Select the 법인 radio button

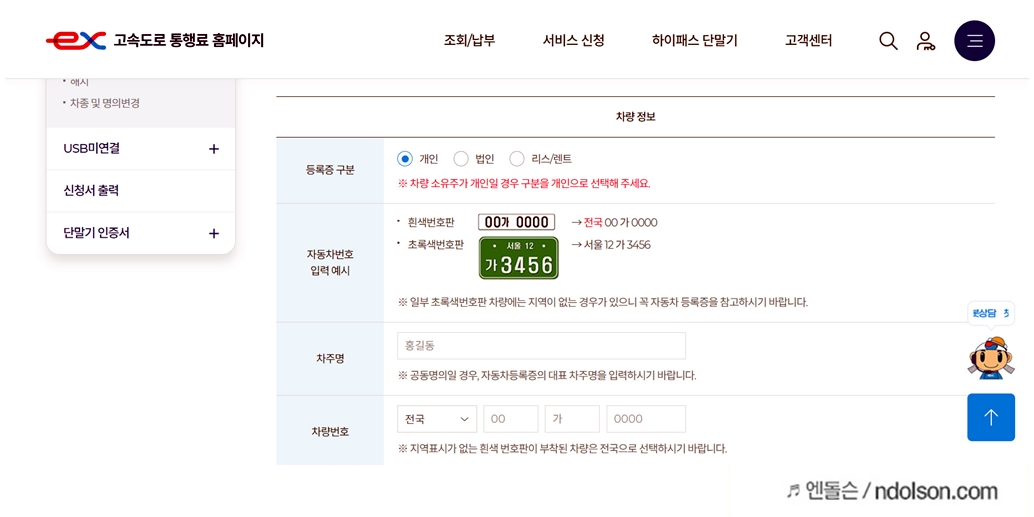tap(461, 159)
